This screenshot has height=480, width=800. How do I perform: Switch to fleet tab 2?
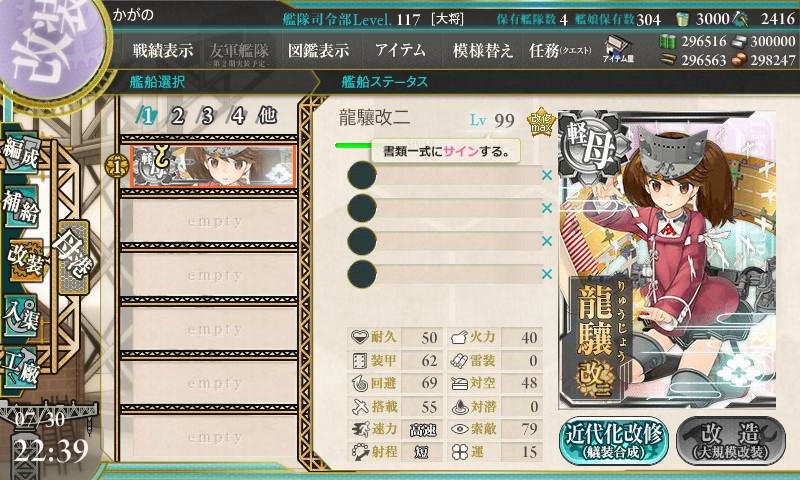177,116
